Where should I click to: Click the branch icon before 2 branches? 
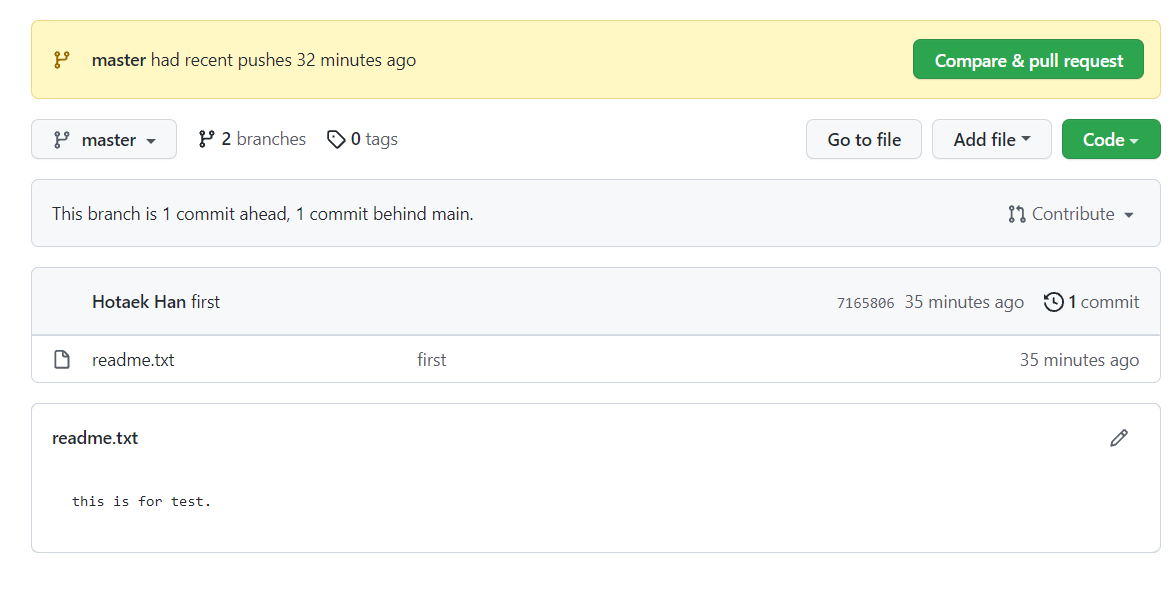click(x=207, y=139)
